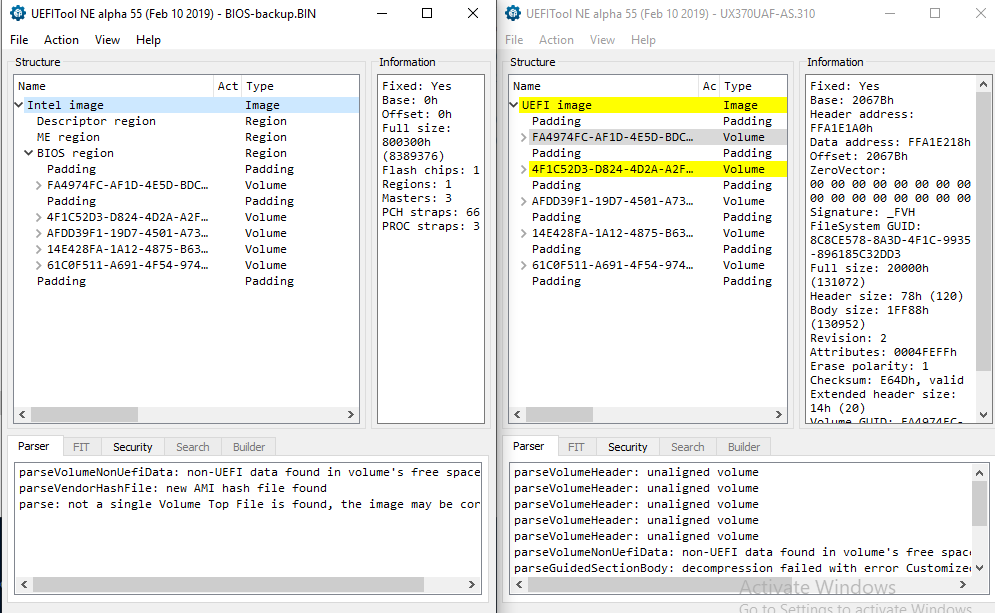Collapse the UEFI image tree node

[514, 105]
